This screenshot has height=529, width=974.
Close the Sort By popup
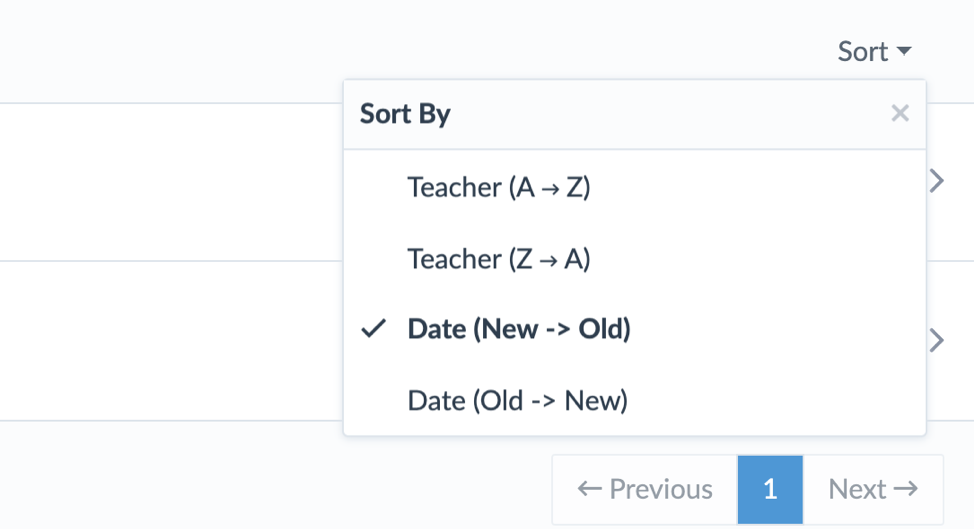(900, 113)
